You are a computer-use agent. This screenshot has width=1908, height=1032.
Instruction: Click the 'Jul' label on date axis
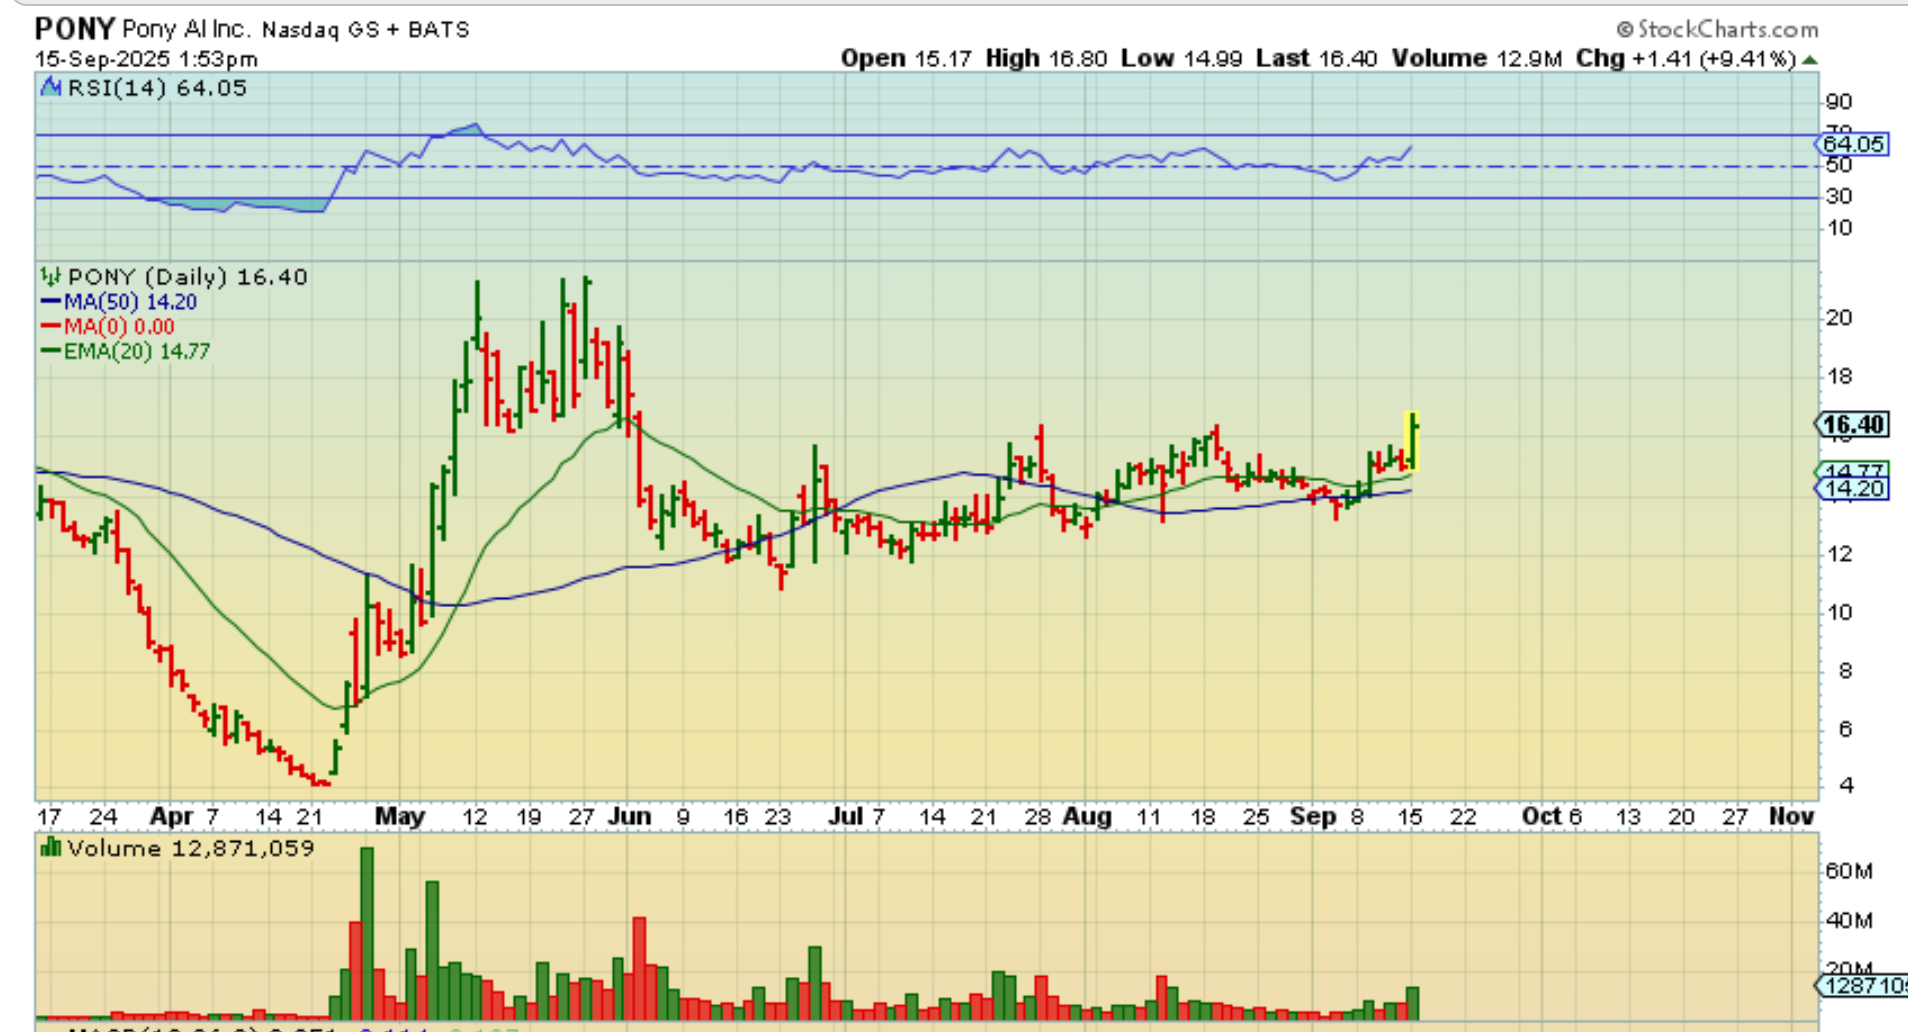click(846, 816)
